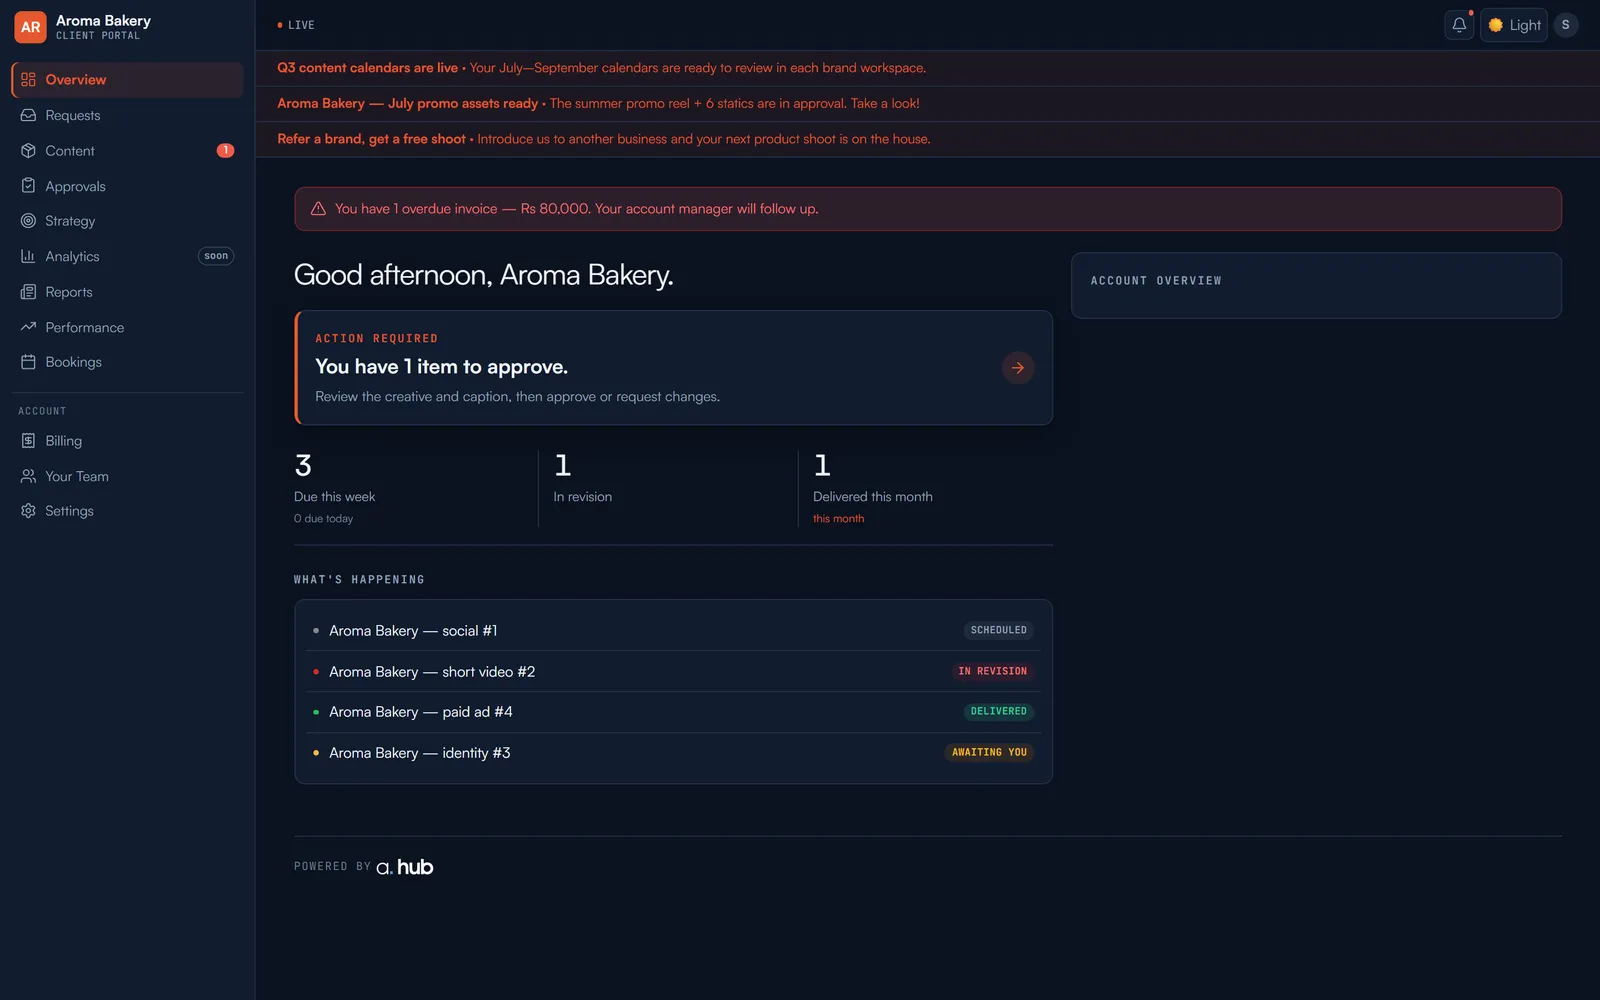Click the '0 due today' text

click(323, 519)
